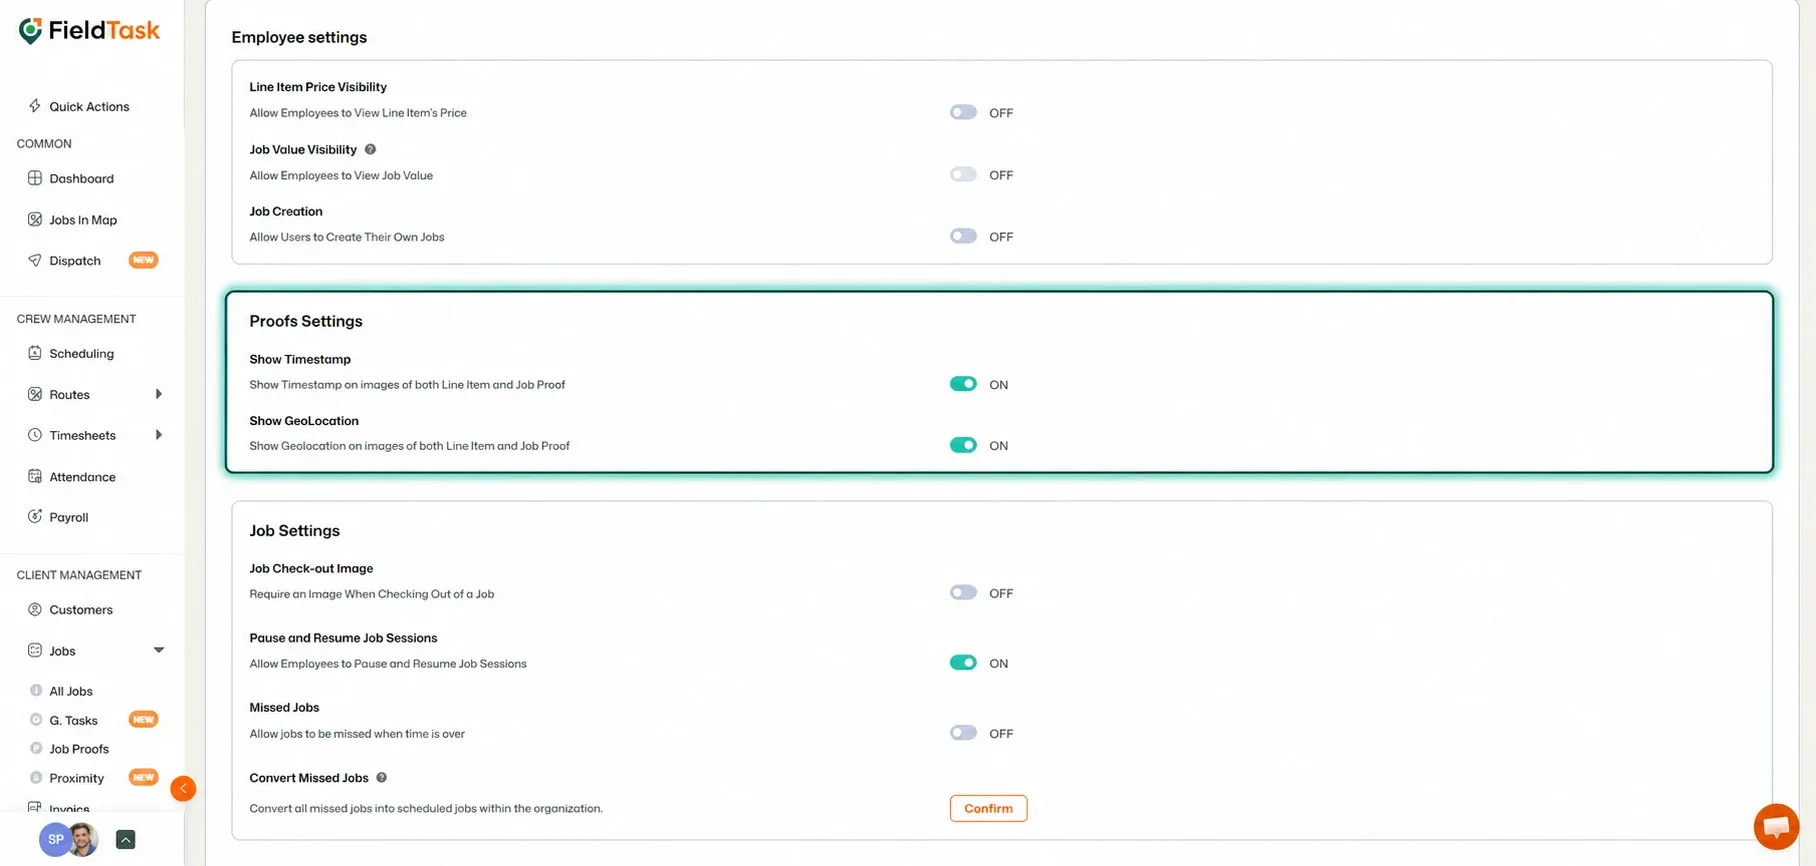The width and height of the screenshot is (1816, 866).
Task: Click the G. Tasks bullet icon
Action: point(36,720)
